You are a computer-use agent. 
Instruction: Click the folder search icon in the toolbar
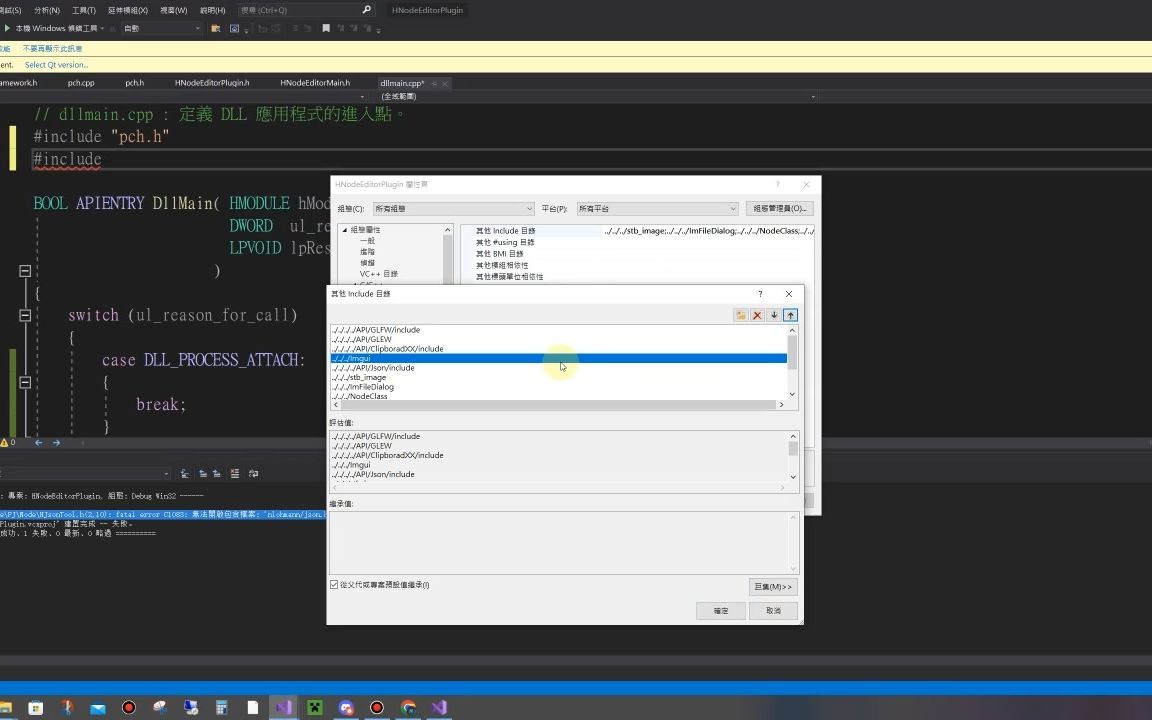click(x=215, y=29)
